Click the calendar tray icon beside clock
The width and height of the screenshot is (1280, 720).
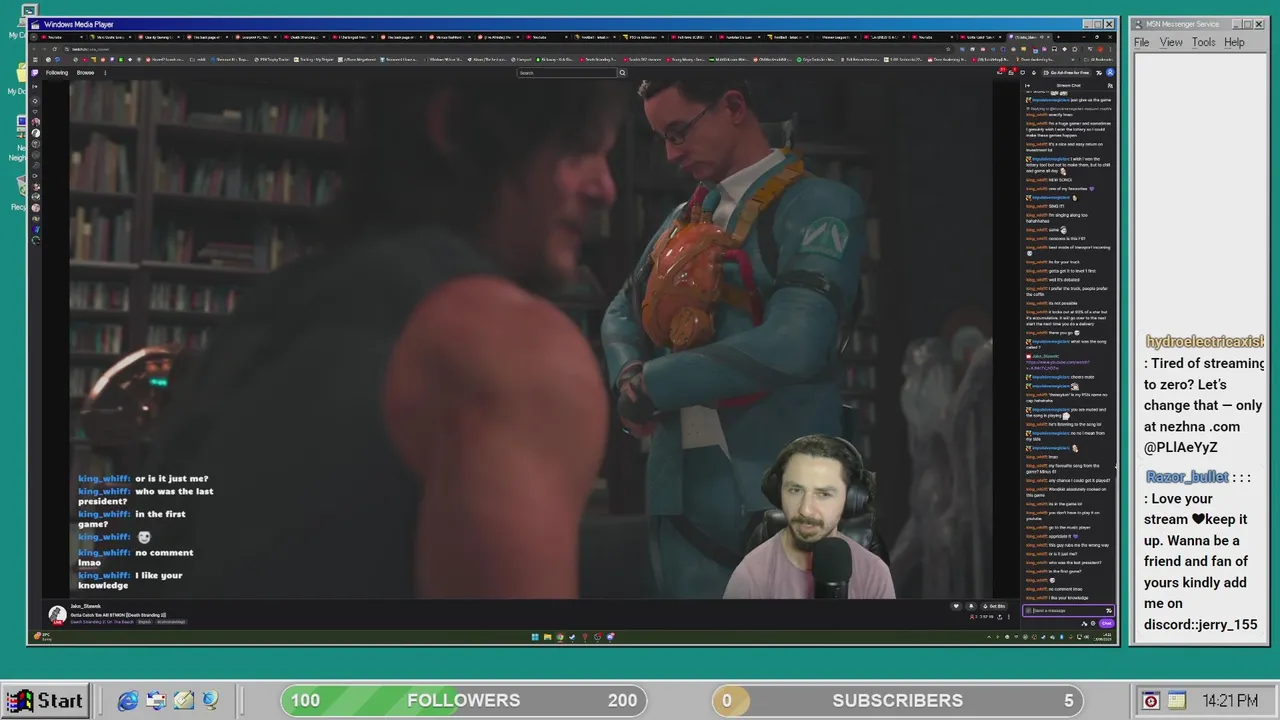tap(1176, 701)
